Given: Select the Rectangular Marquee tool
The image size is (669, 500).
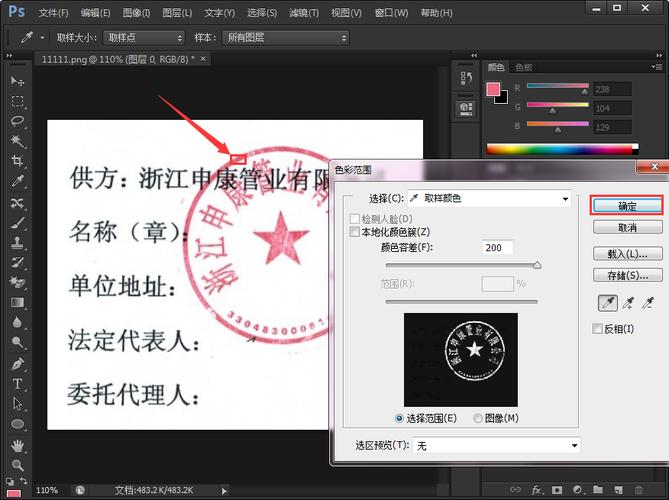Looking at the screenshot, I should 17,101.
